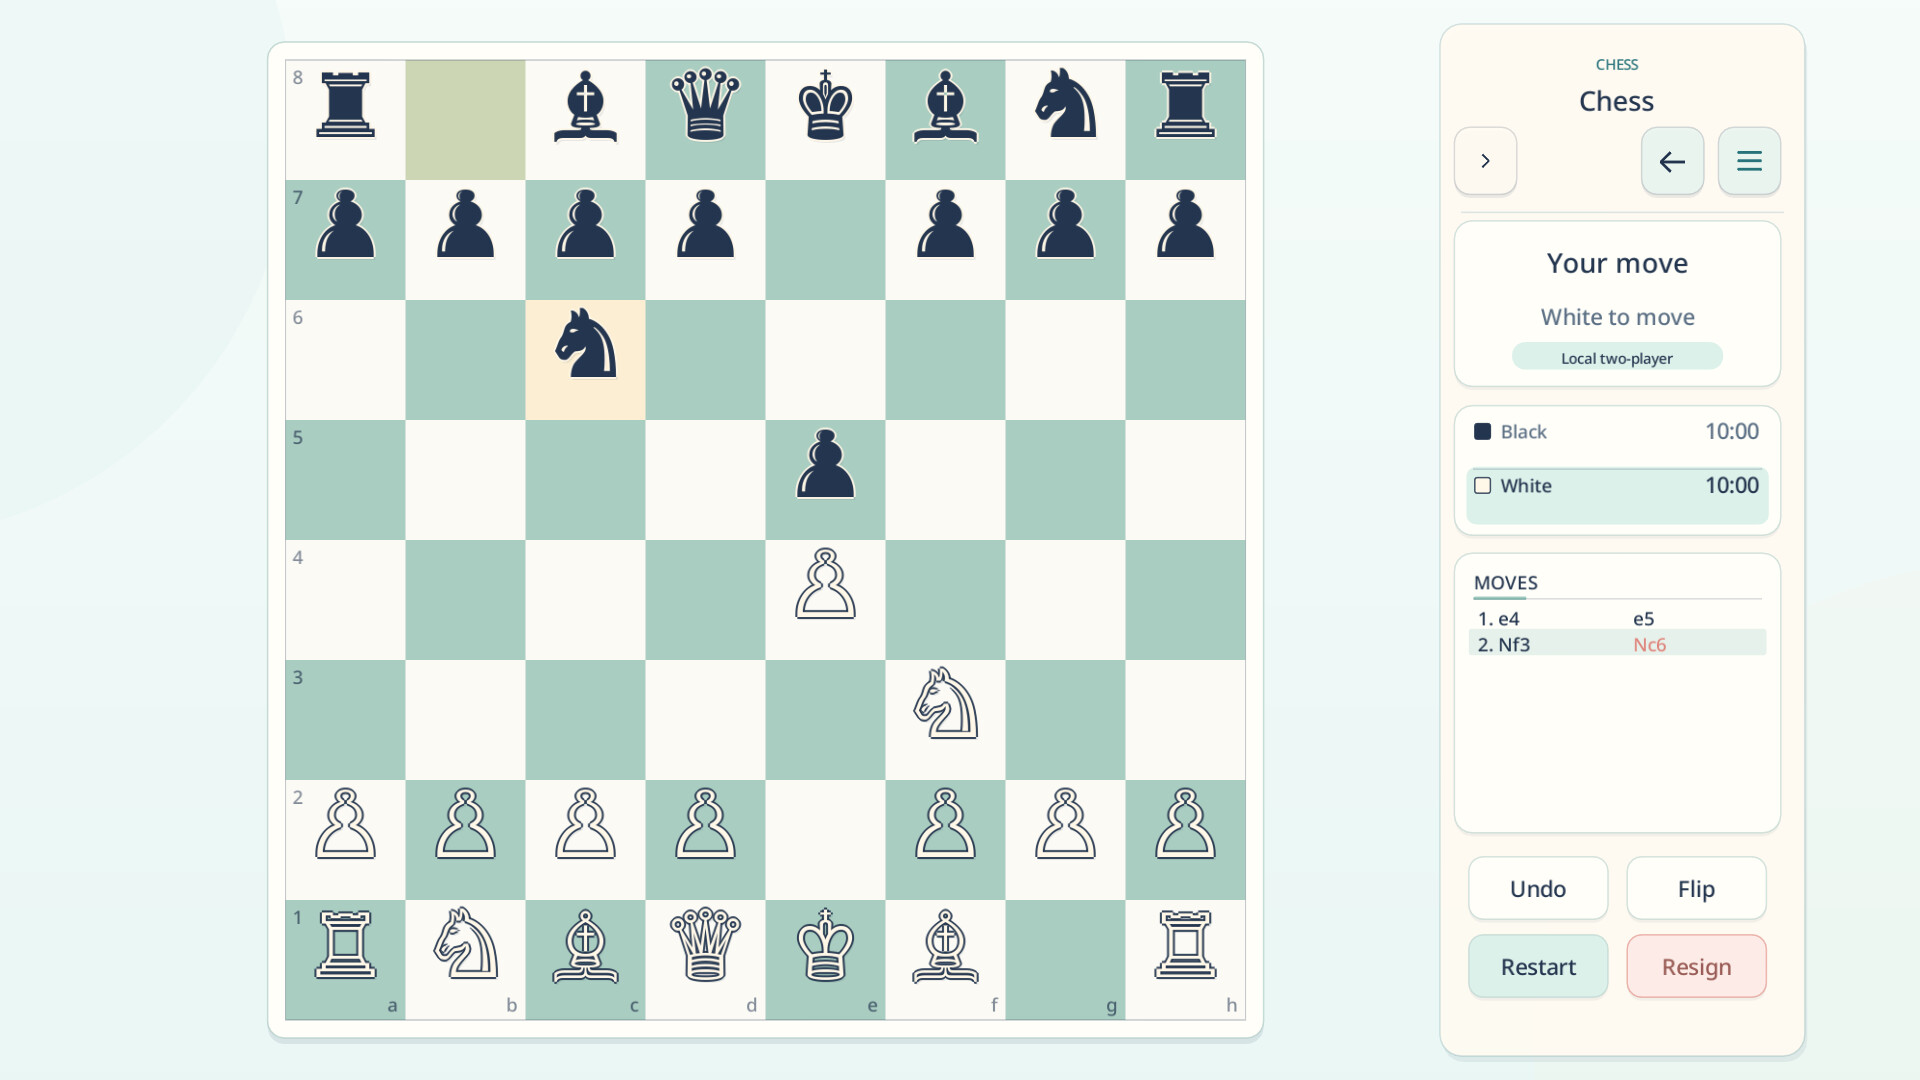1920x1080 pixels.
Task: Resign the game
Action: coord(1696,966)
